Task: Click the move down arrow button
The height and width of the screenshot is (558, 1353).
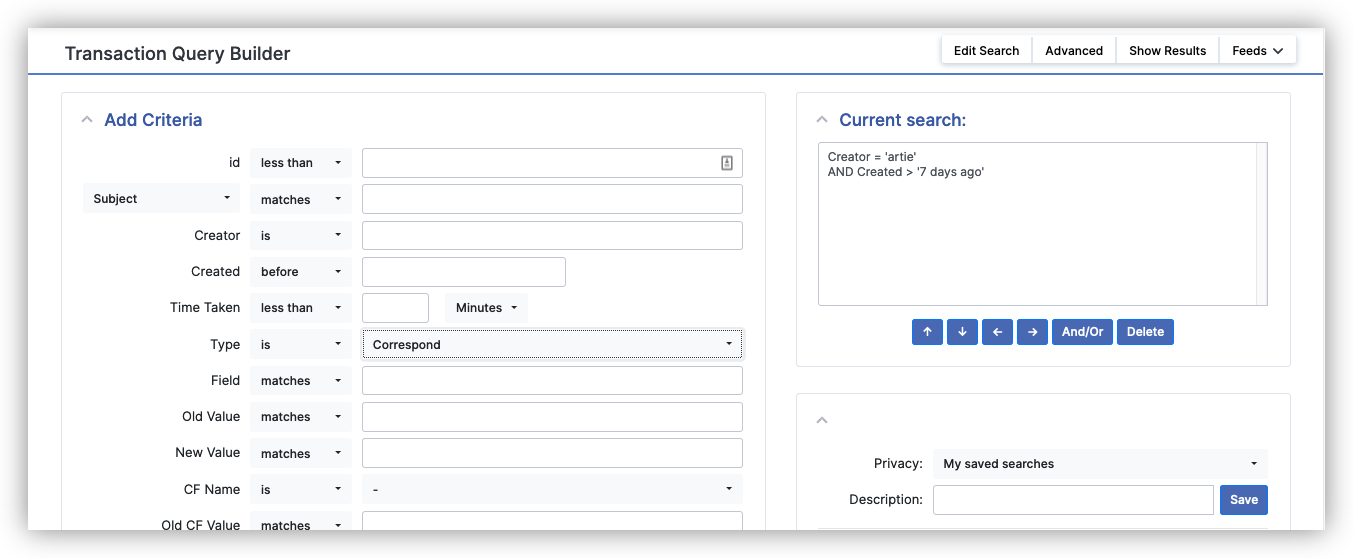Action: coord(962,332)
